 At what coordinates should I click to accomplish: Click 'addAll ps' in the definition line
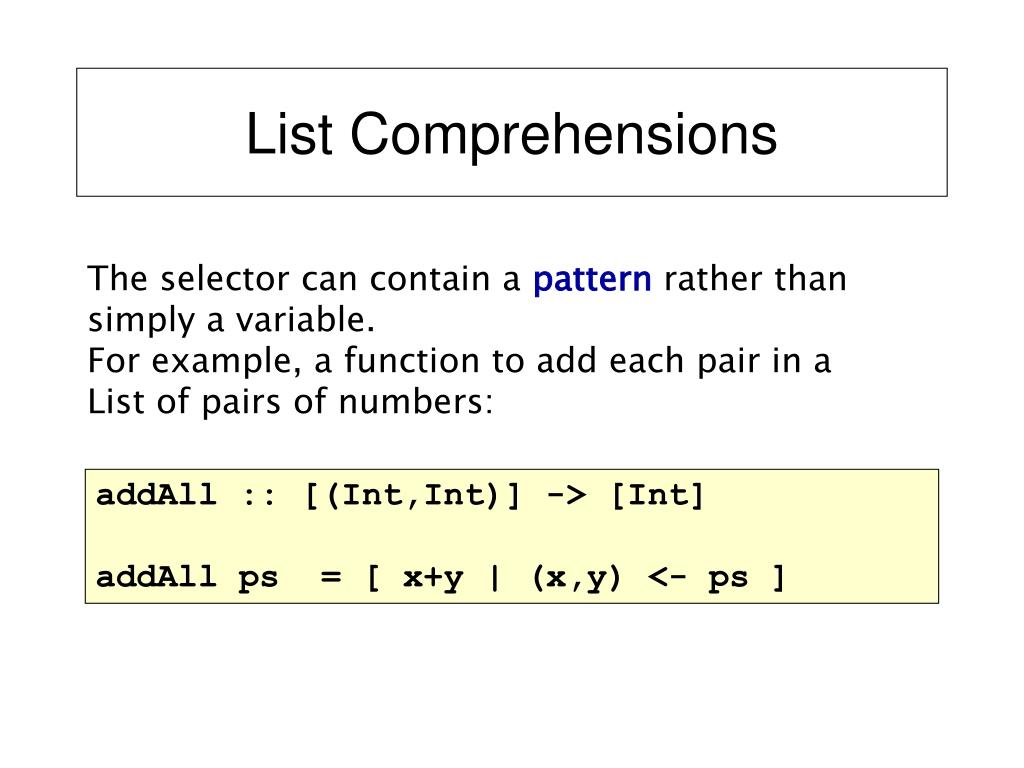click(187, 579)
